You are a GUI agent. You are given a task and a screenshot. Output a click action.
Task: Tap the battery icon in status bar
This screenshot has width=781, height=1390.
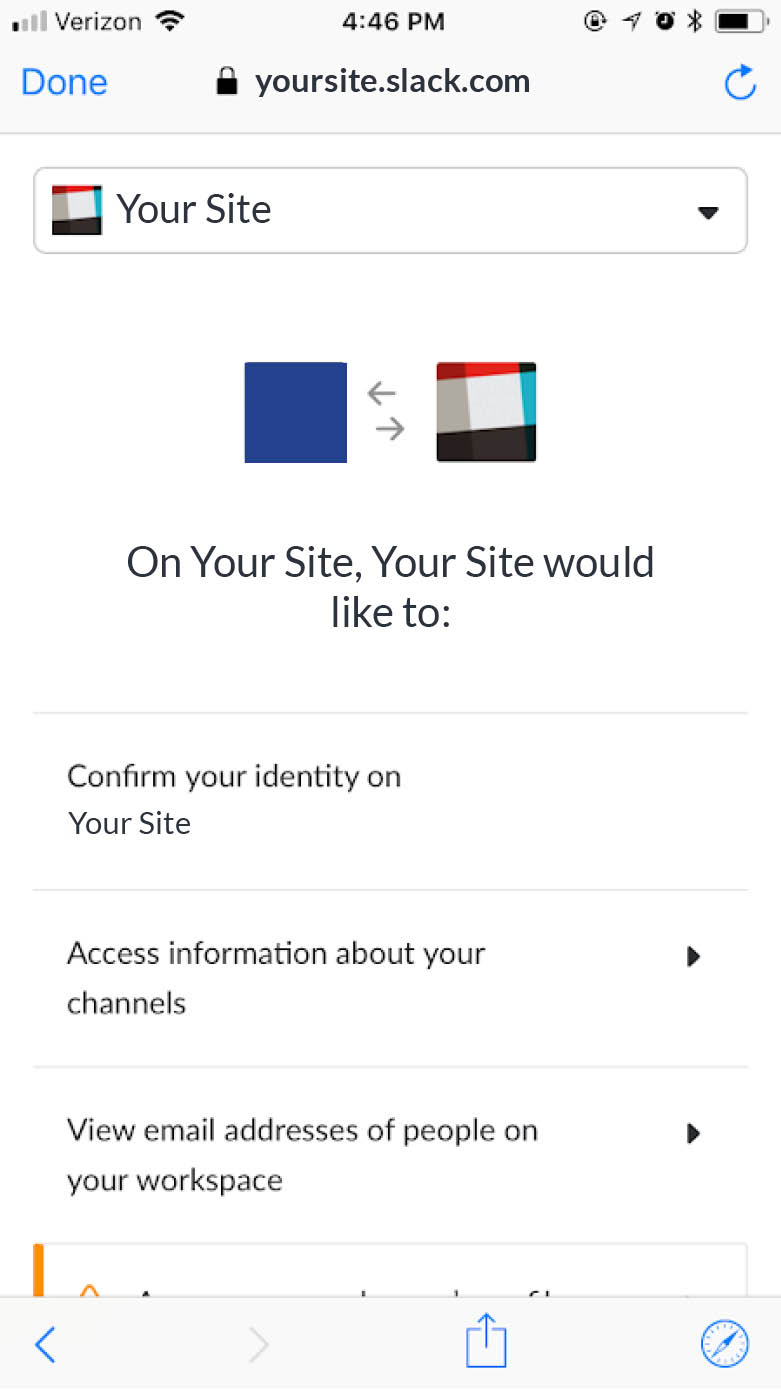point(738,21)
